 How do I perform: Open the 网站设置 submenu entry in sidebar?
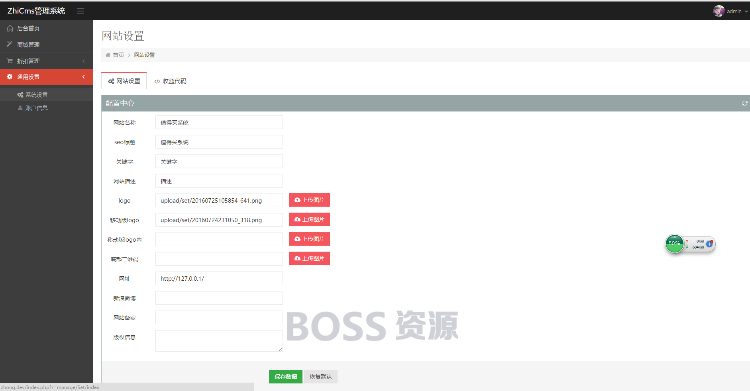tap(46, 94)
